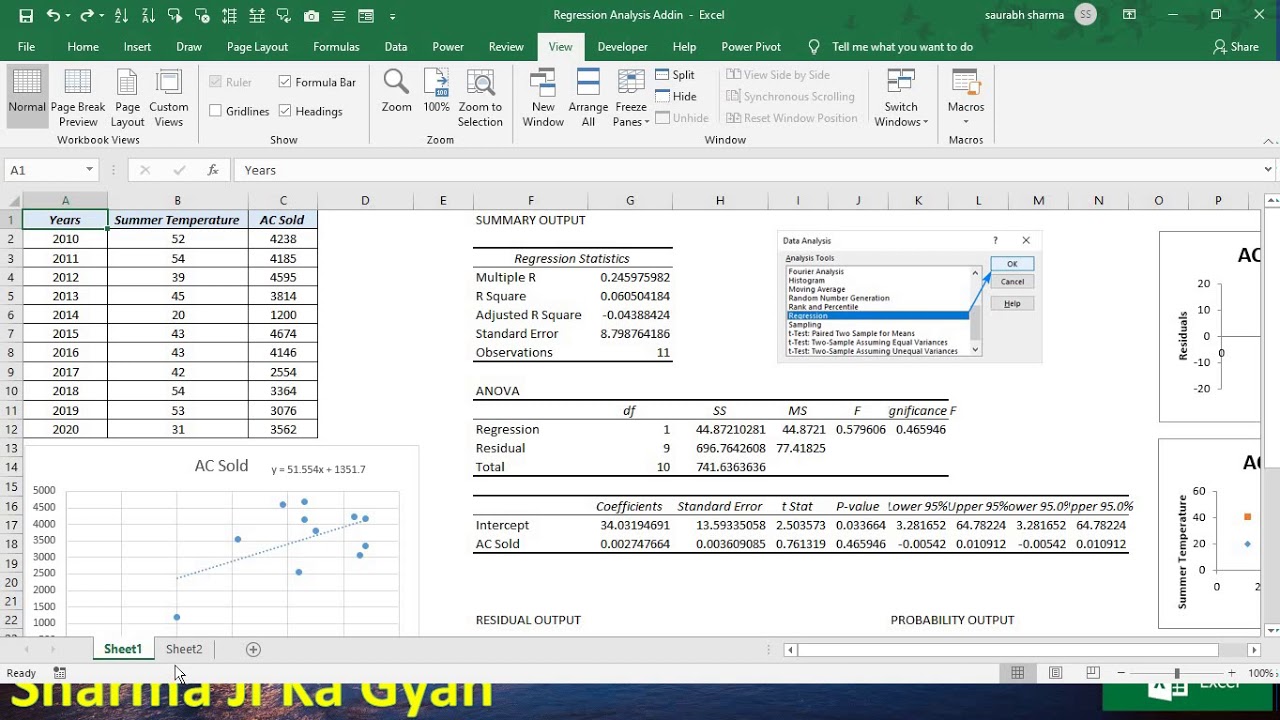Switch to the Home tab
1280x720 pixels.
tap(83, 47)
